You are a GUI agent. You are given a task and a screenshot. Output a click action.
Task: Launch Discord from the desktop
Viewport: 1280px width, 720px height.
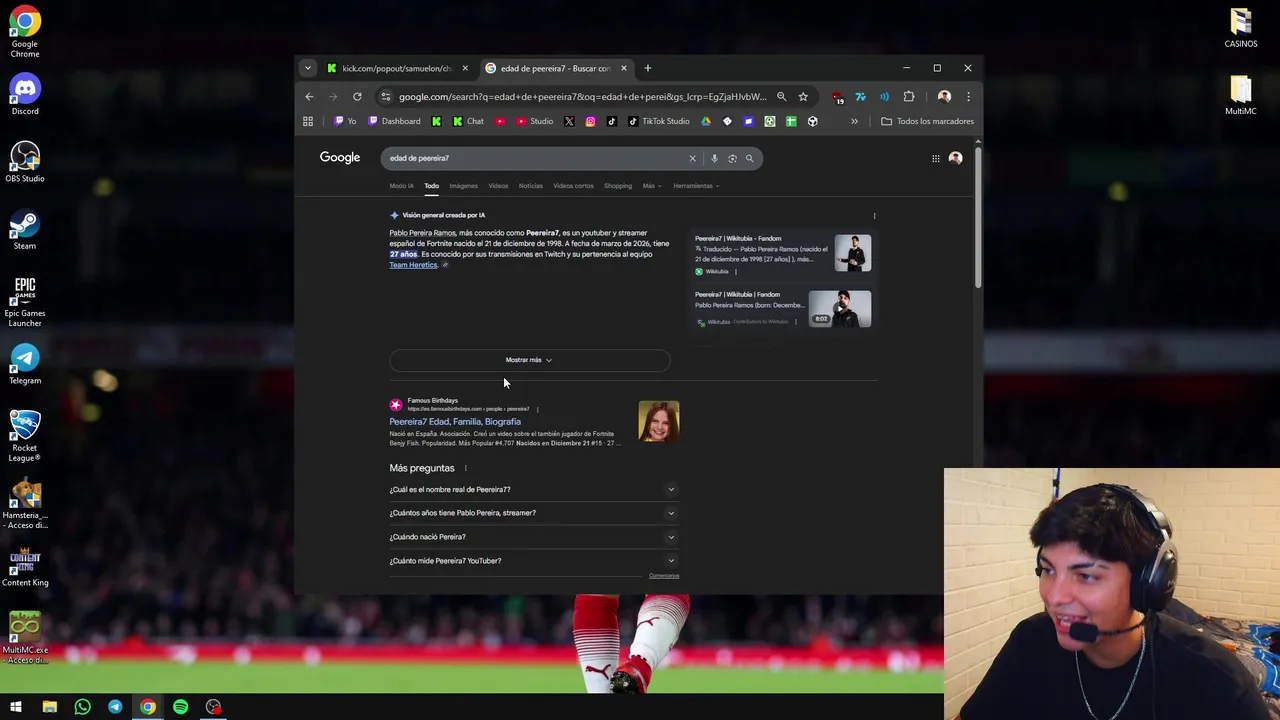(25, 95)
